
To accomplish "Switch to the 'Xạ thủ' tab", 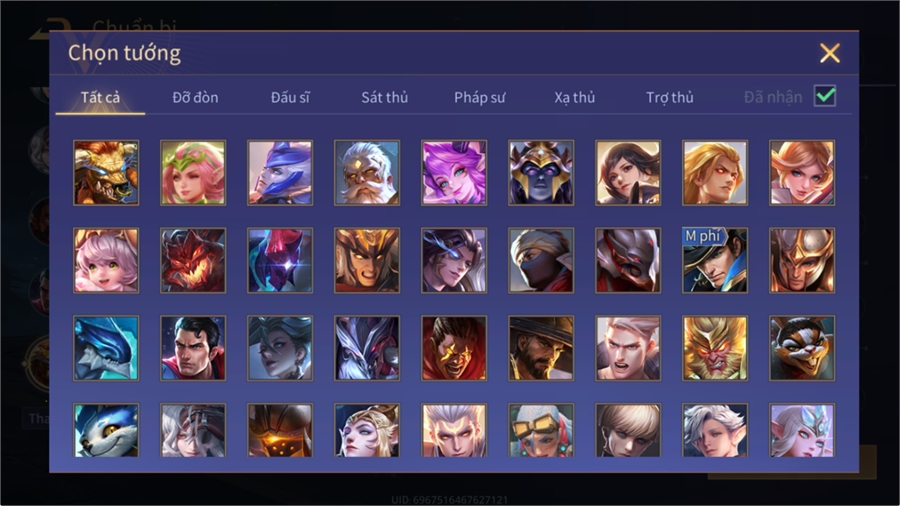I will point(575,98).
